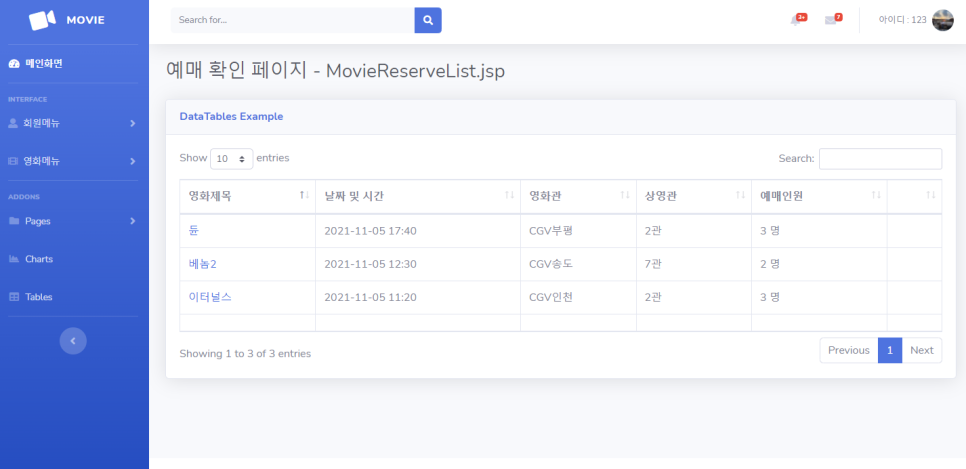Image resolution: width=966 pixels, height=469 pixels.
Task: Focus the table Search input field
Action: 880,159
